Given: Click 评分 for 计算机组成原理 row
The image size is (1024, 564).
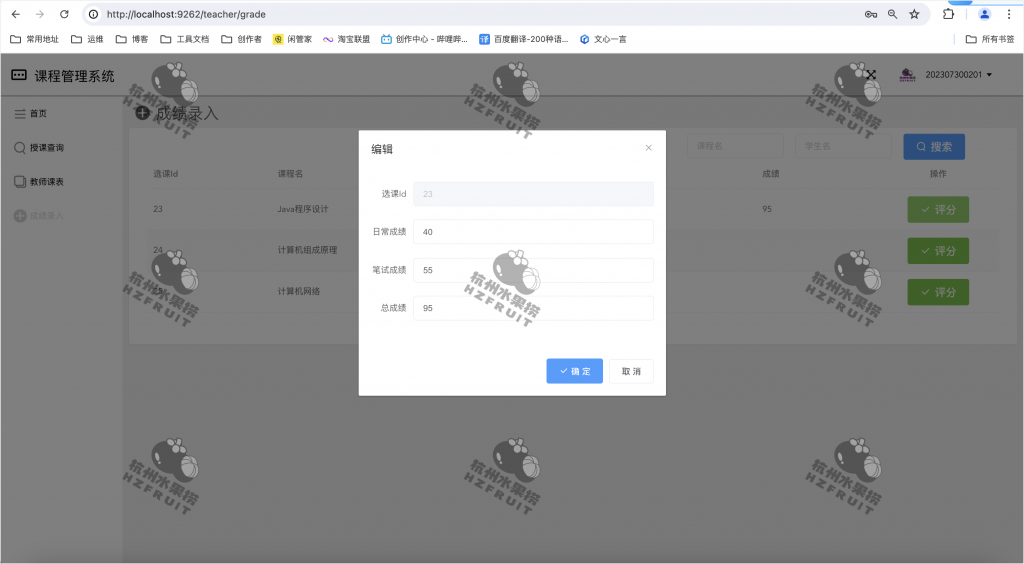Looking at the screenshot, I should pyautogui.click(x=938, y=251).
